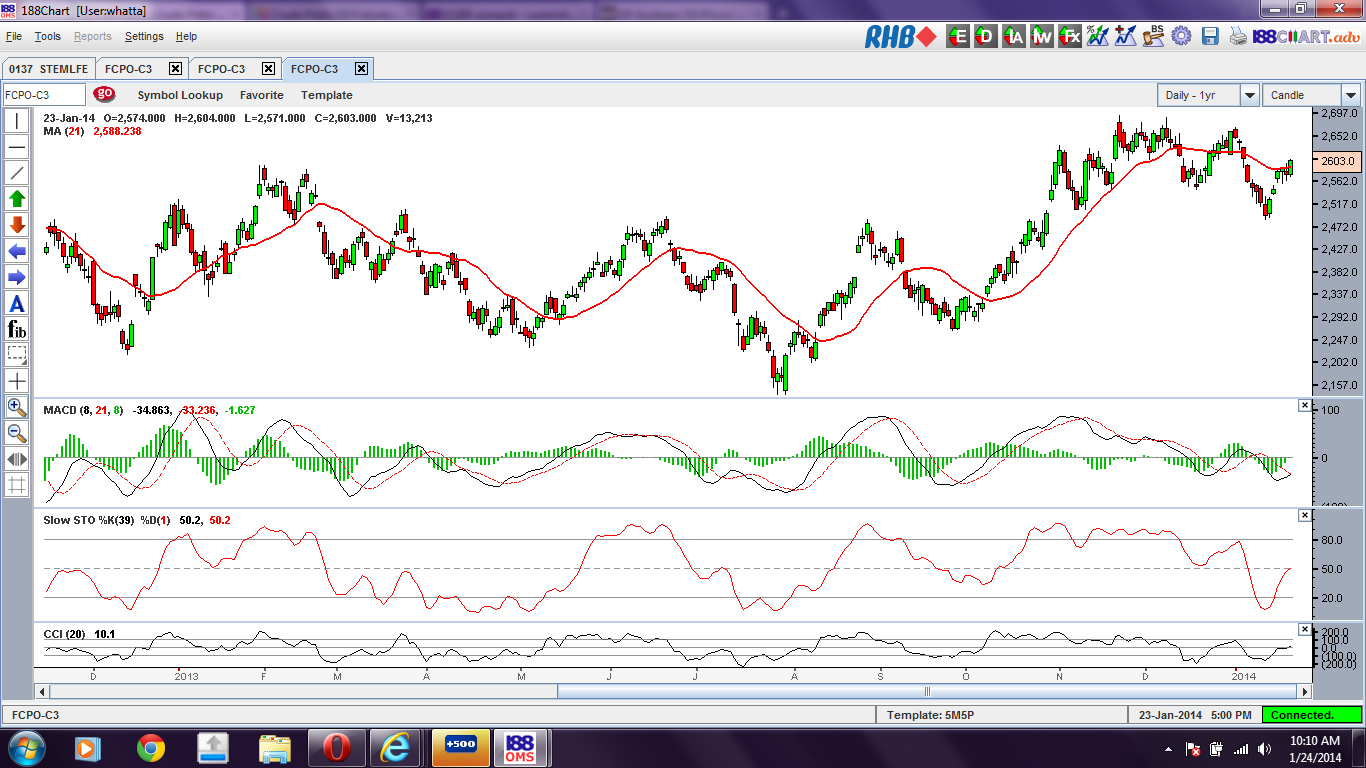Switch to the 0137 STEMLFE tab
1366x768 pixels.
(49, 69)
